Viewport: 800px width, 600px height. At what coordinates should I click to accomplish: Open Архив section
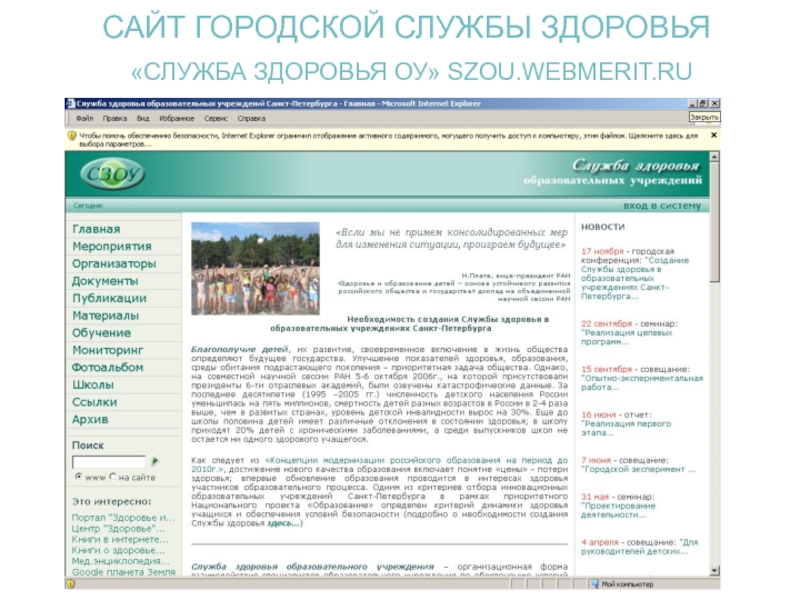coord(90,419)
